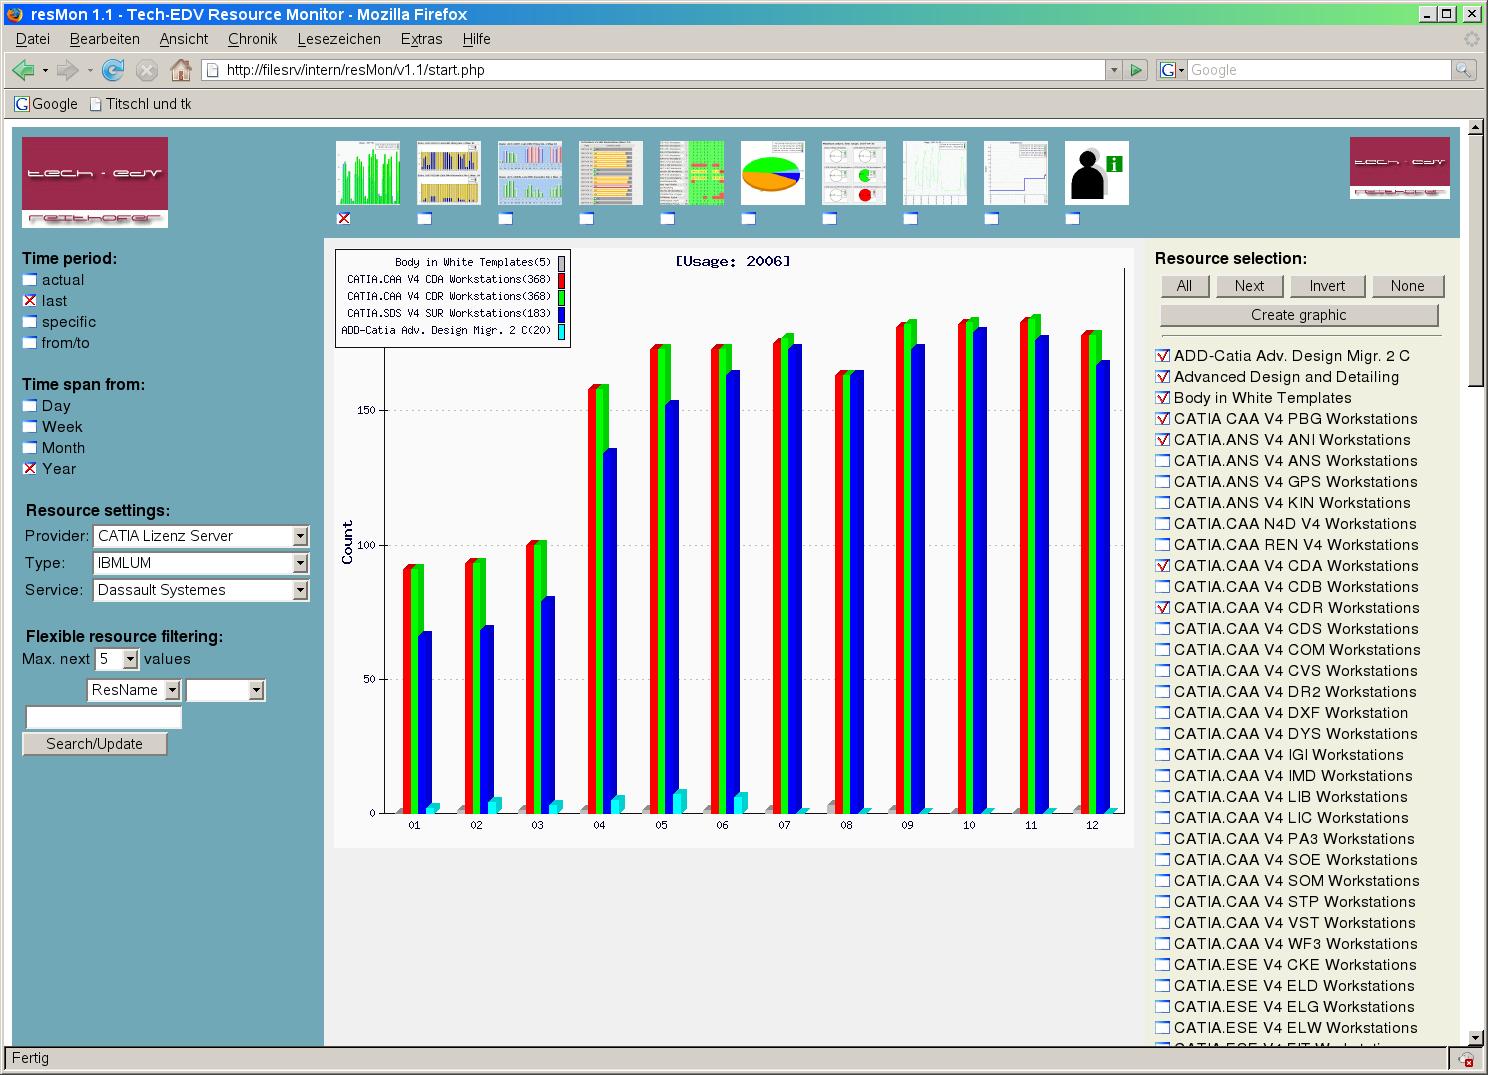Image resolution: width=1488 pixels, height=1075 pixels.
Task: Select the horizontal orange bars chart thumbnail
Action: pos(611,173)
